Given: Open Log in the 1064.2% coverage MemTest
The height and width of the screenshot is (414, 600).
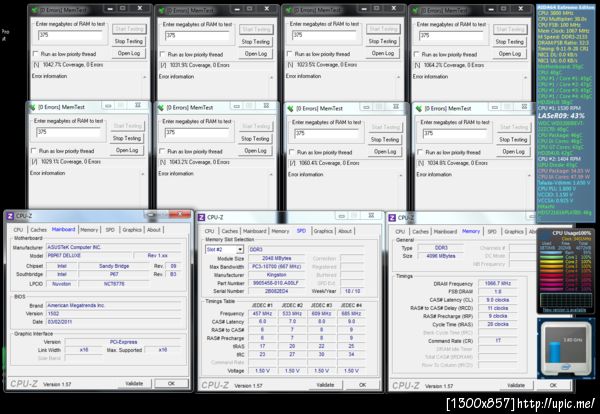Looking at the screenshot, I should (510, 54).
